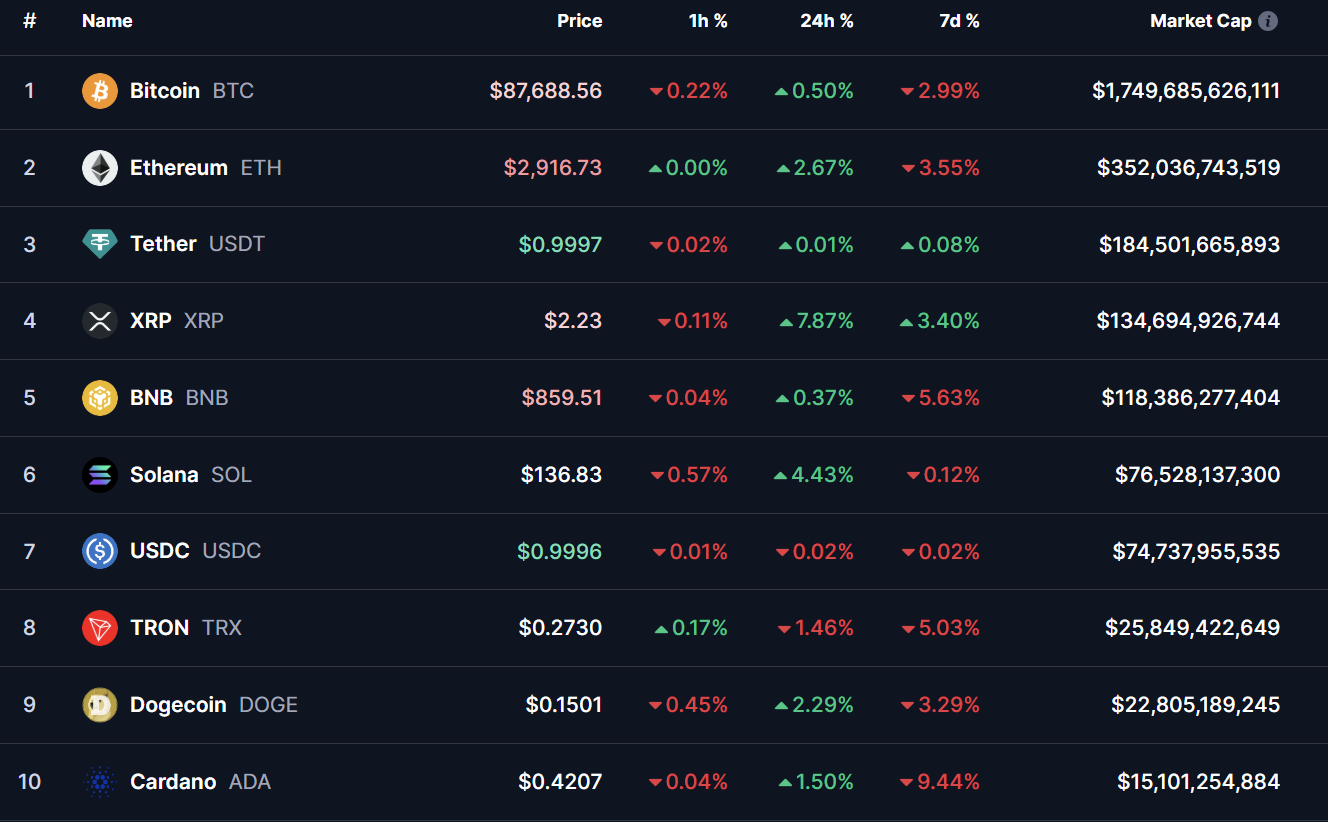
Task: Sort by the 7d % column header
Action: (x=958, y=21)
